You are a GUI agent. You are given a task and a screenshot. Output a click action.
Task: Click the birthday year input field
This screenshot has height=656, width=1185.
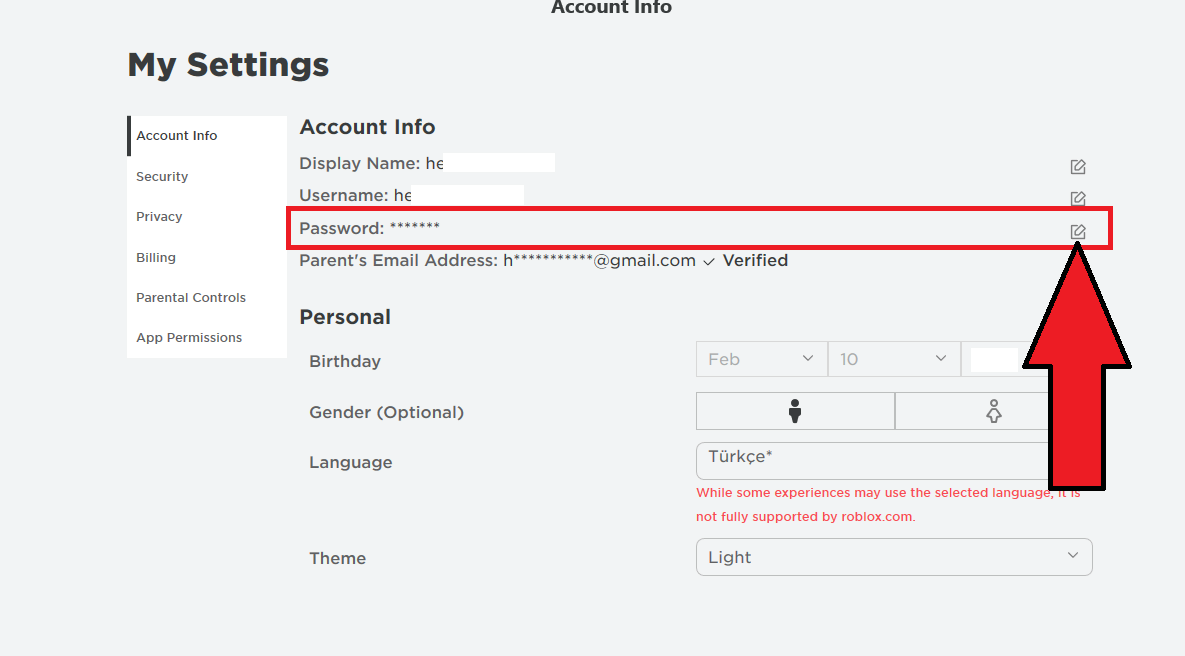click(x=990, y=358)
